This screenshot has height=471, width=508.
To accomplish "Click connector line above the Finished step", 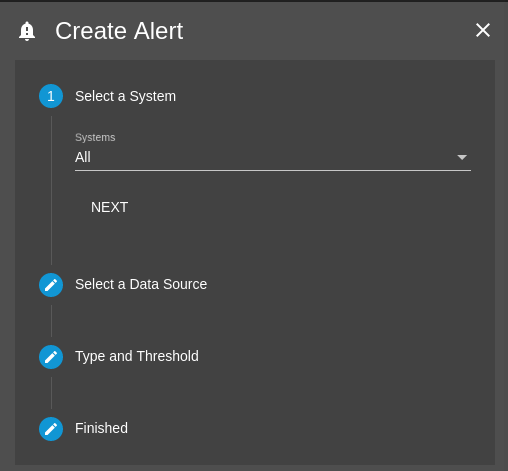I will tap(51, 393).
